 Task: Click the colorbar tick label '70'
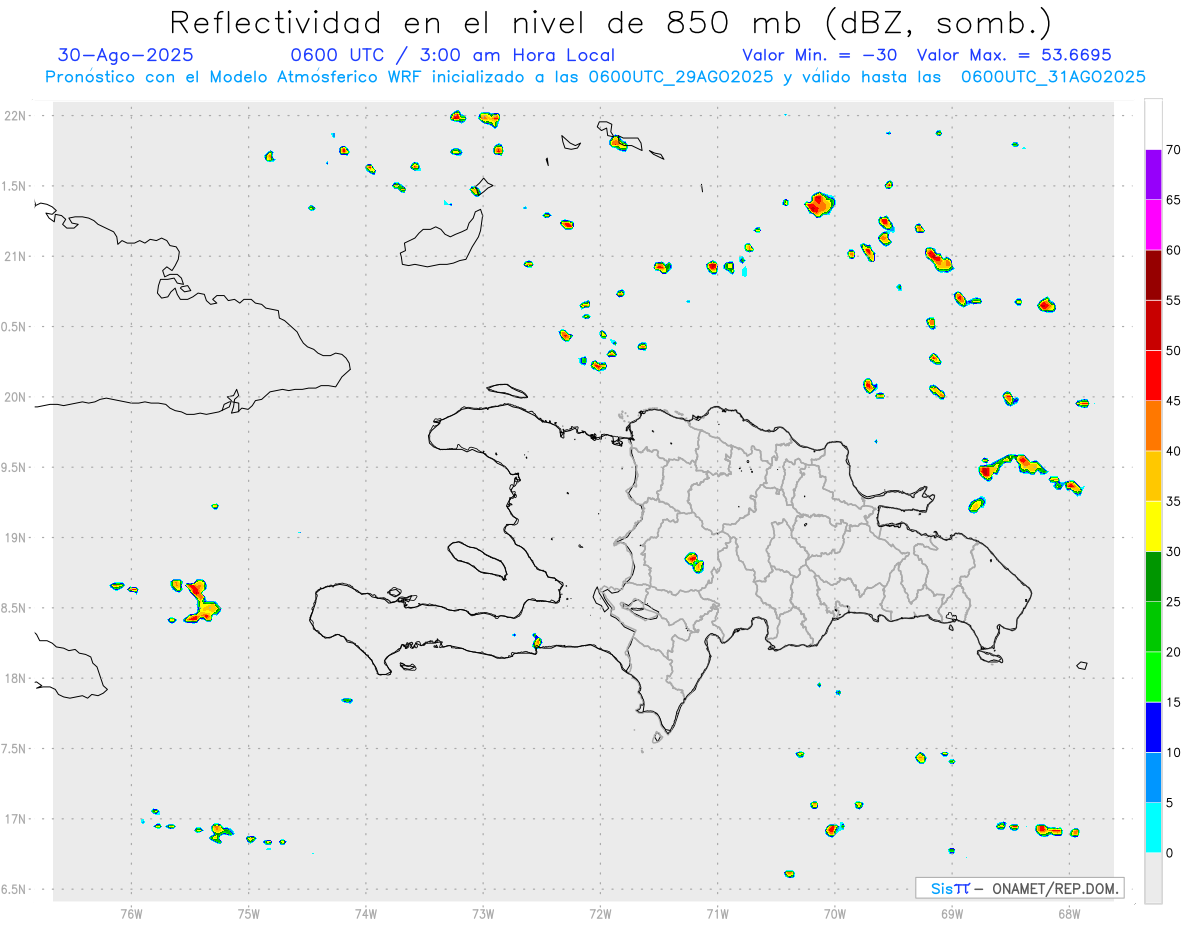tap(1173, 150)
